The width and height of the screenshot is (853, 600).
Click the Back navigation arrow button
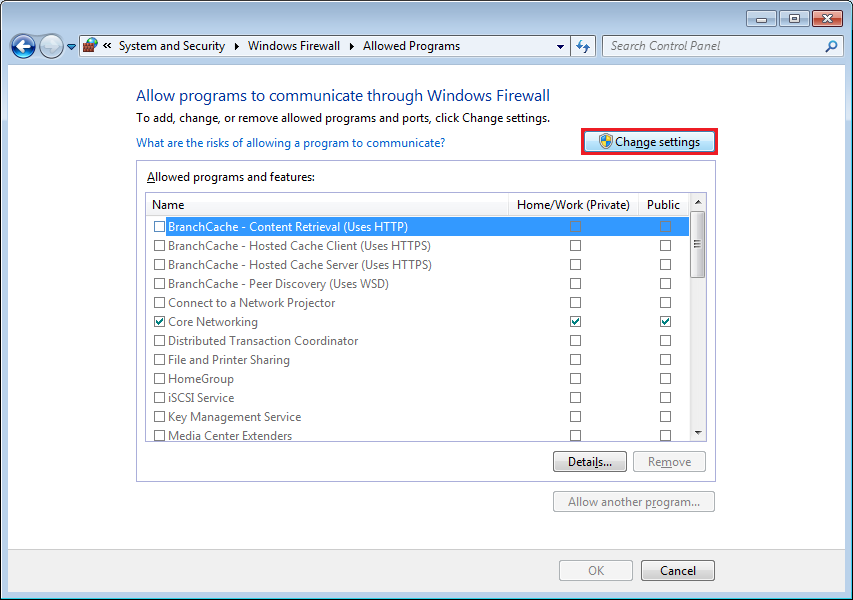click(23, 46)
